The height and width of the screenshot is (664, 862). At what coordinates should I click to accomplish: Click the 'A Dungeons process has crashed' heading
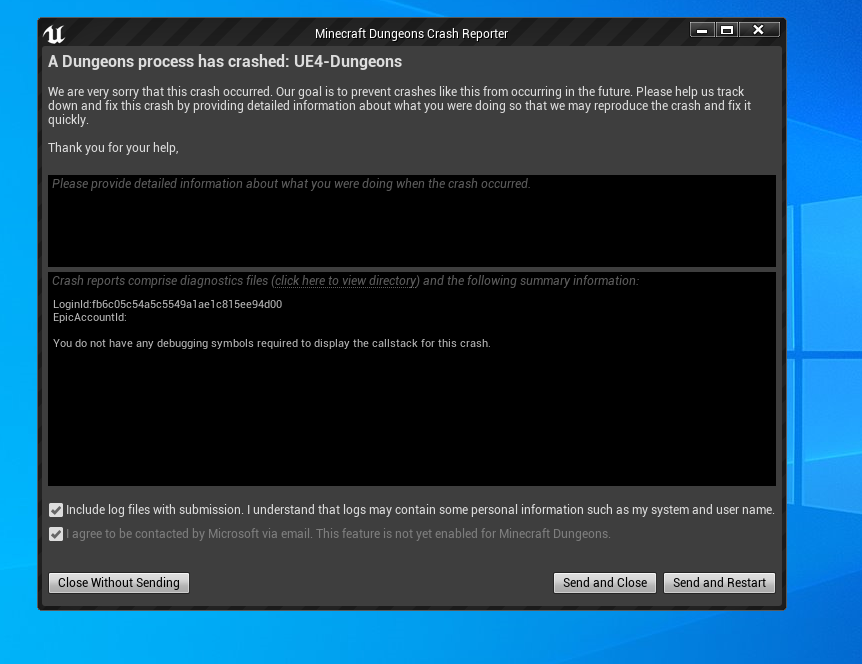225,62
